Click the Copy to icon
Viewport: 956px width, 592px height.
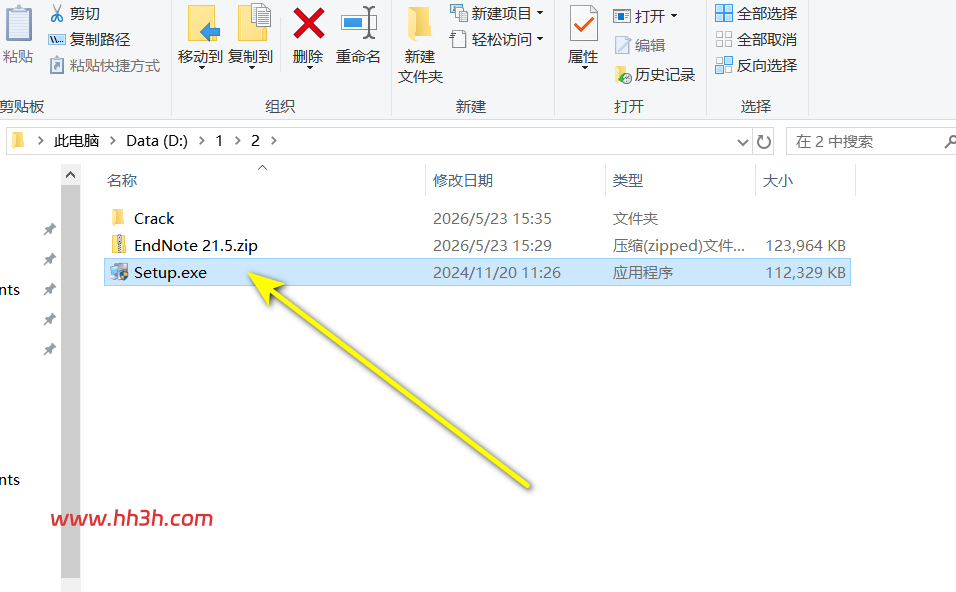252,23
